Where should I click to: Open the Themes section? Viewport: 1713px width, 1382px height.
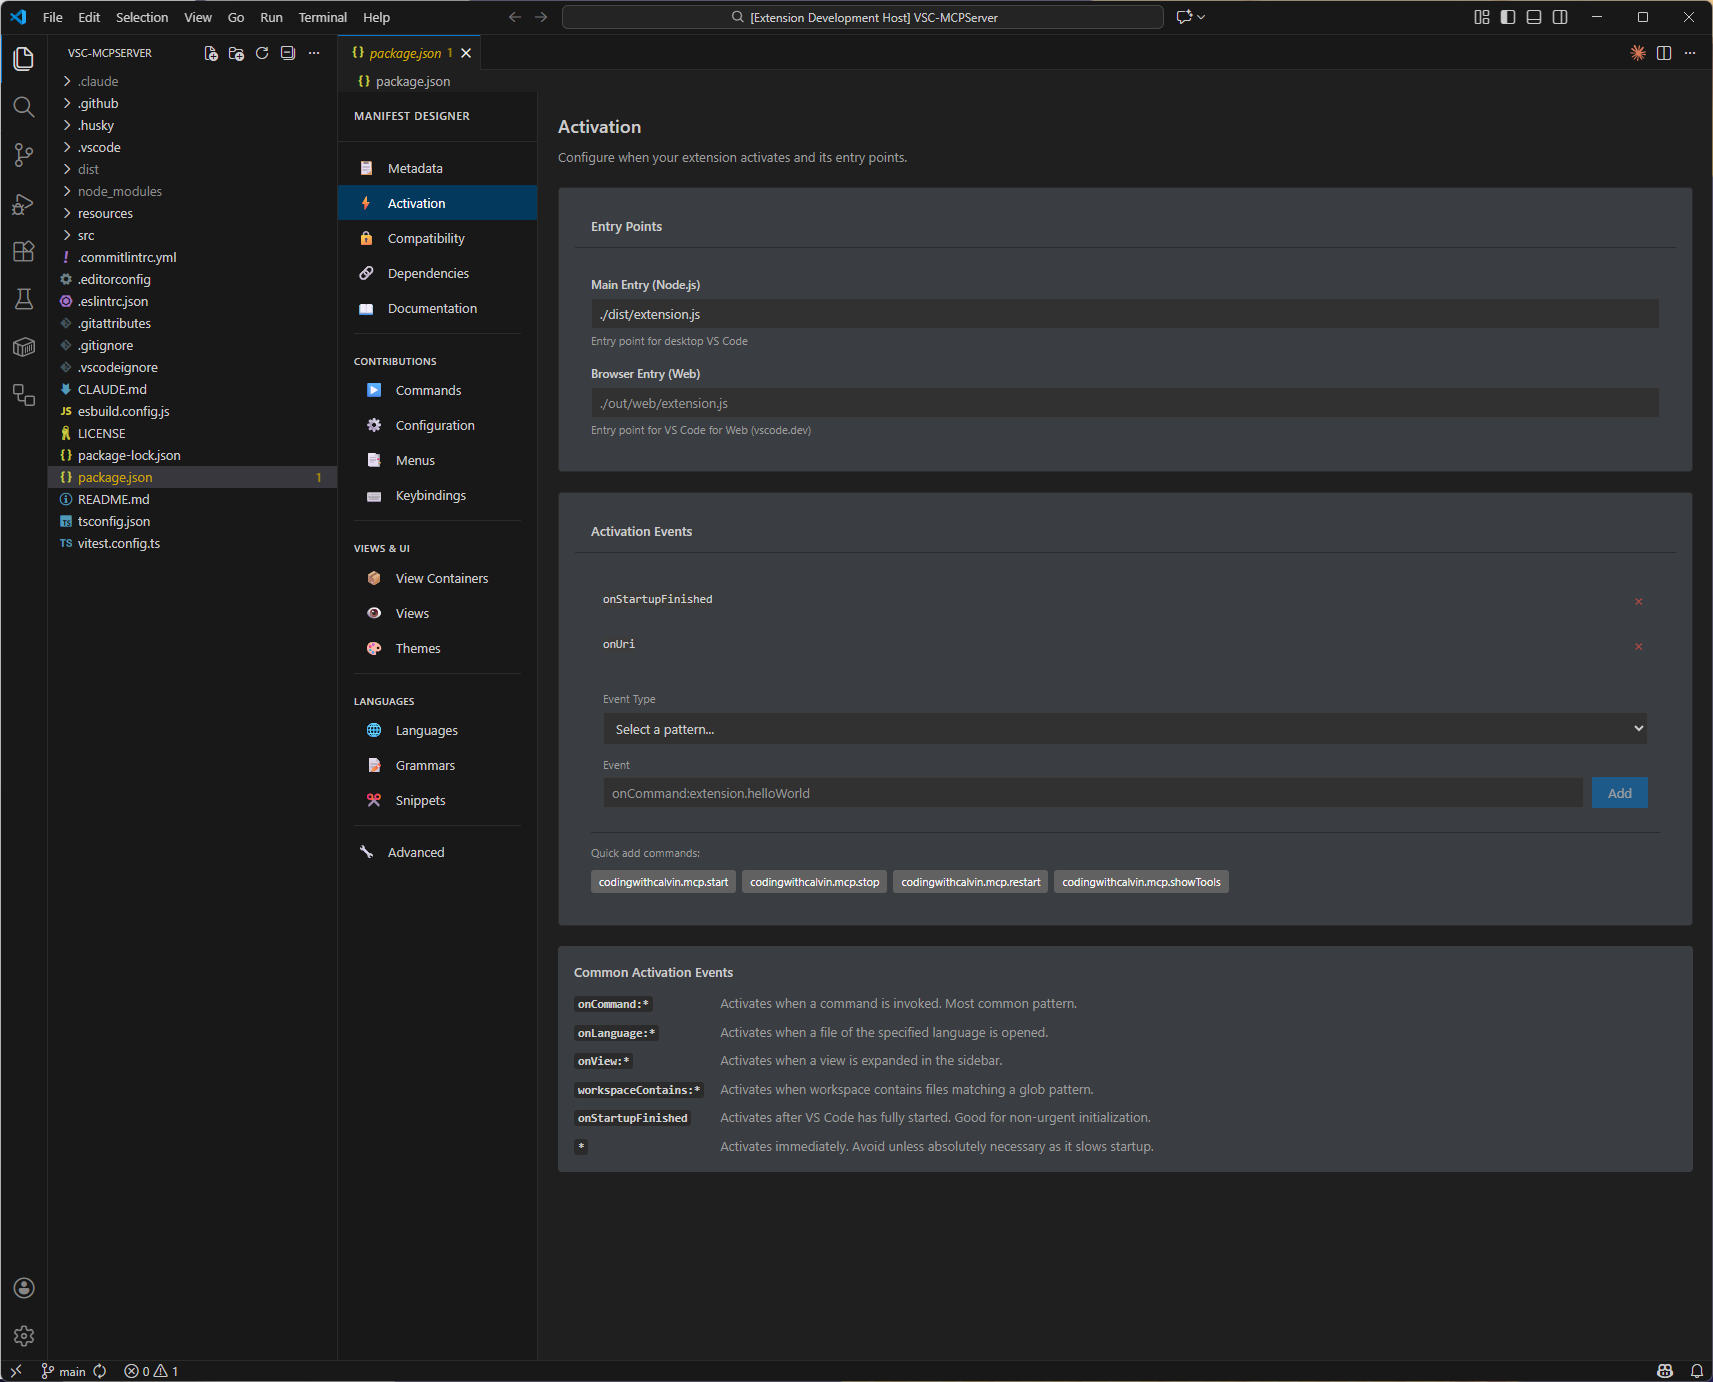[x=437, y=648]
